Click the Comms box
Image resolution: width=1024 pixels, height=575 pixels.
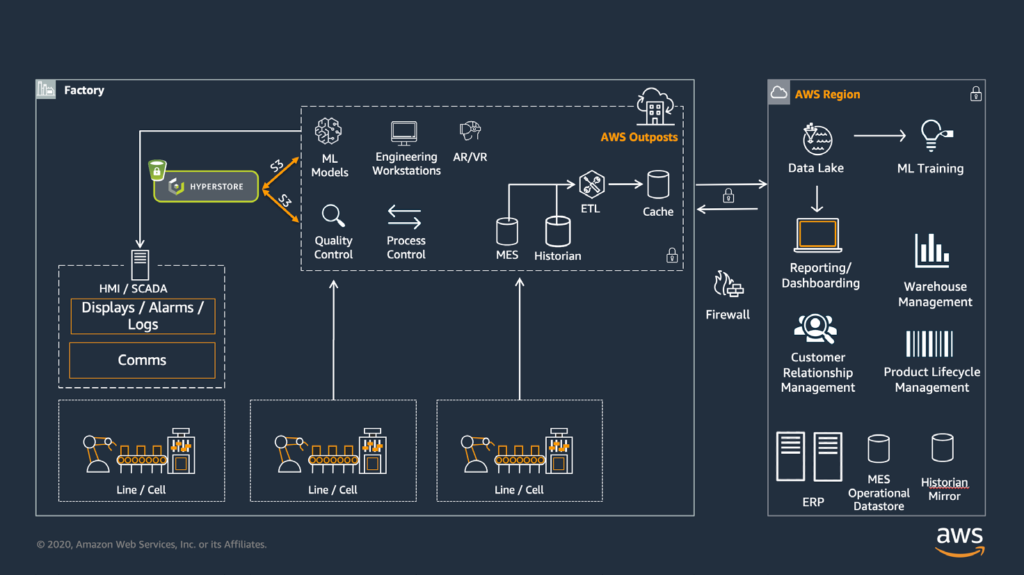pos(142,360)
